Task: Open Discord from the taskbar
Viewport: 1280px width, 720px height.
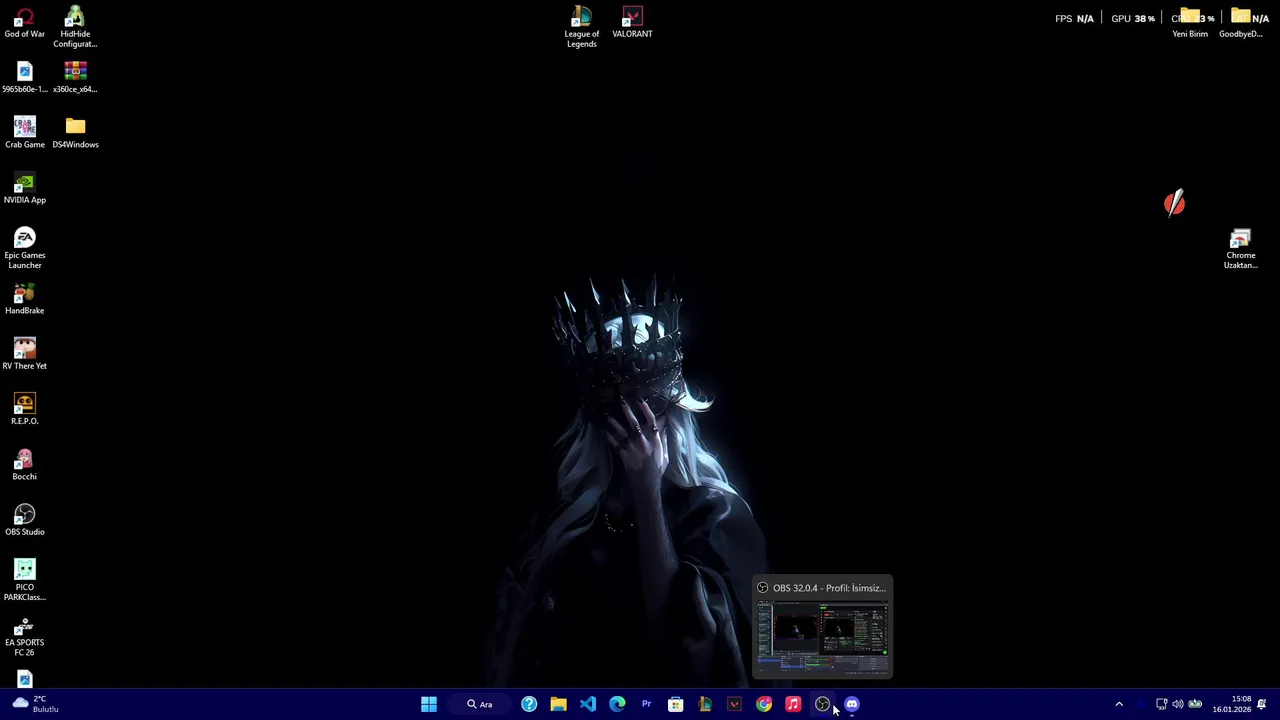Action: tap(852, 704)
